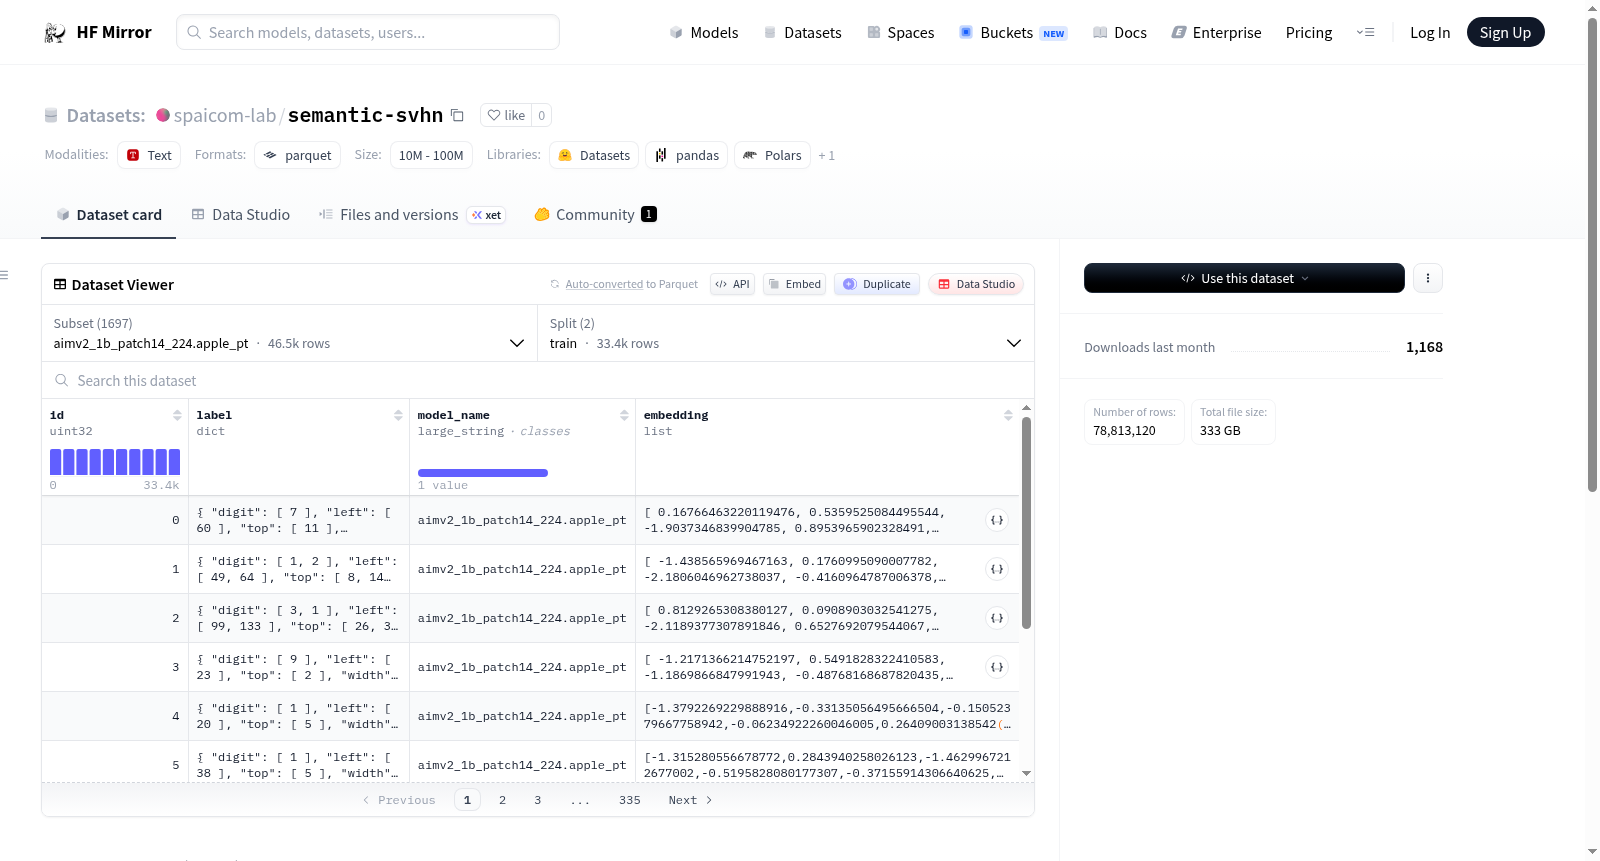This screenshot has height=861, width=1600.
Task: Jump to page 335 of results
Action: (630, 800)
